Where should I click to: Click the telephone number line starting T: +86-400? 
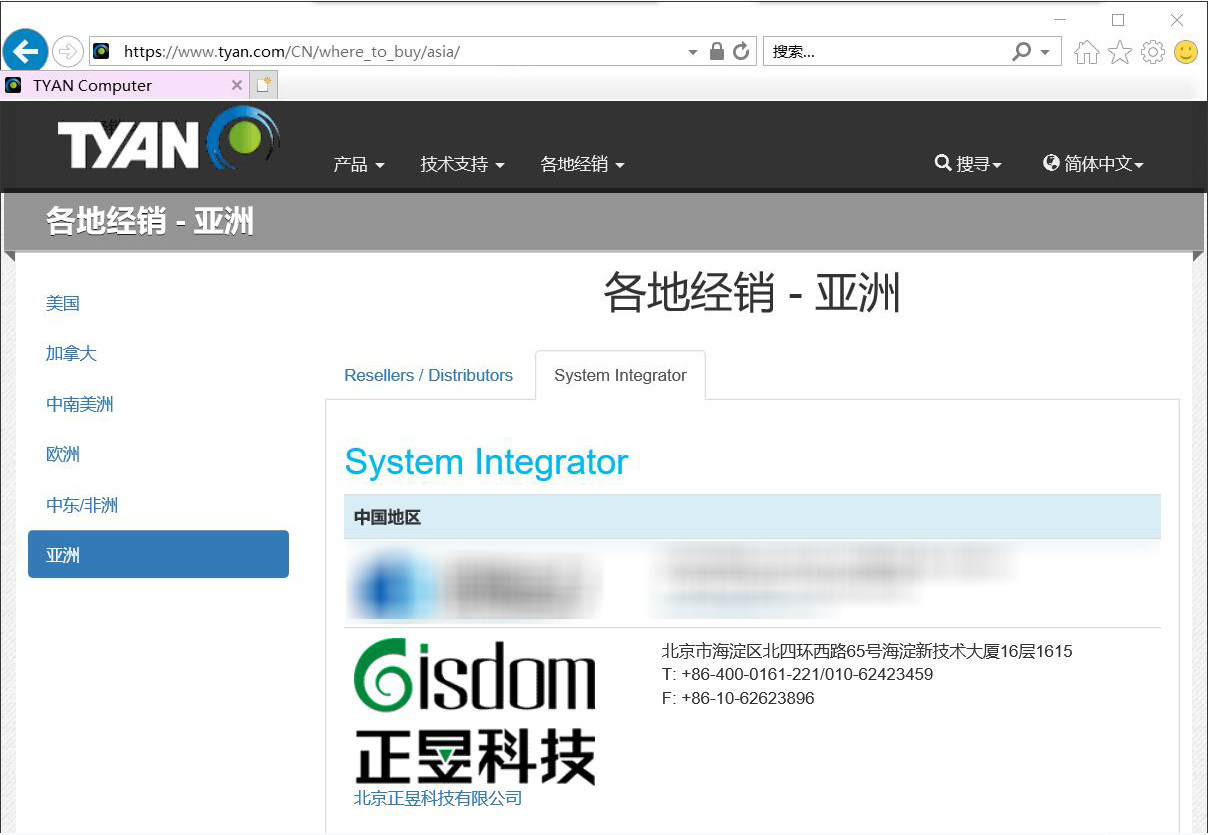click(x=797, y=674)
